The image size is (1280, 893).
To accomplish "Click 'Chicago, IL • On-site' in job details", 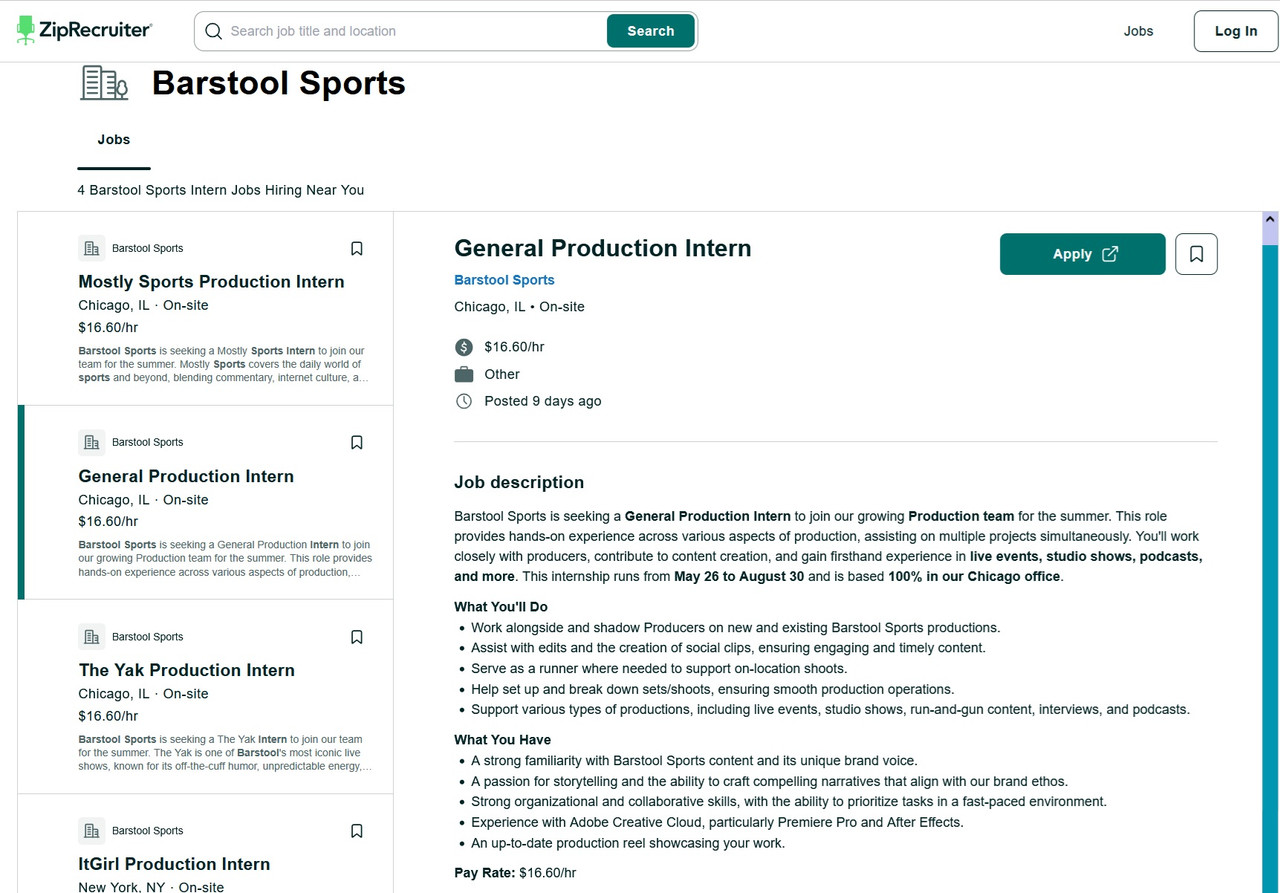I will click(x=519, y=307).
